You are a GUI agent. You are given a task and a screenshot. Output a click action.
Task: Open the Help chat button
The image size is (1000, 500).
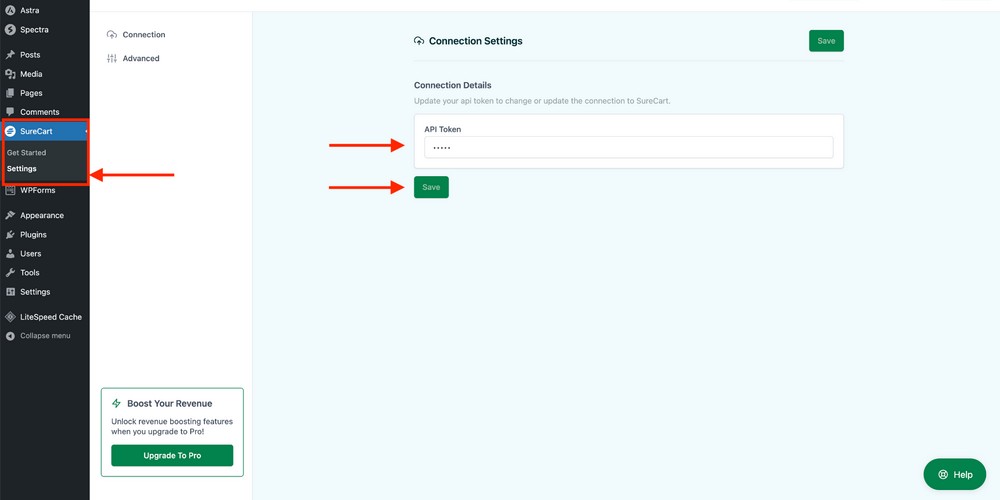click(955, 474)
